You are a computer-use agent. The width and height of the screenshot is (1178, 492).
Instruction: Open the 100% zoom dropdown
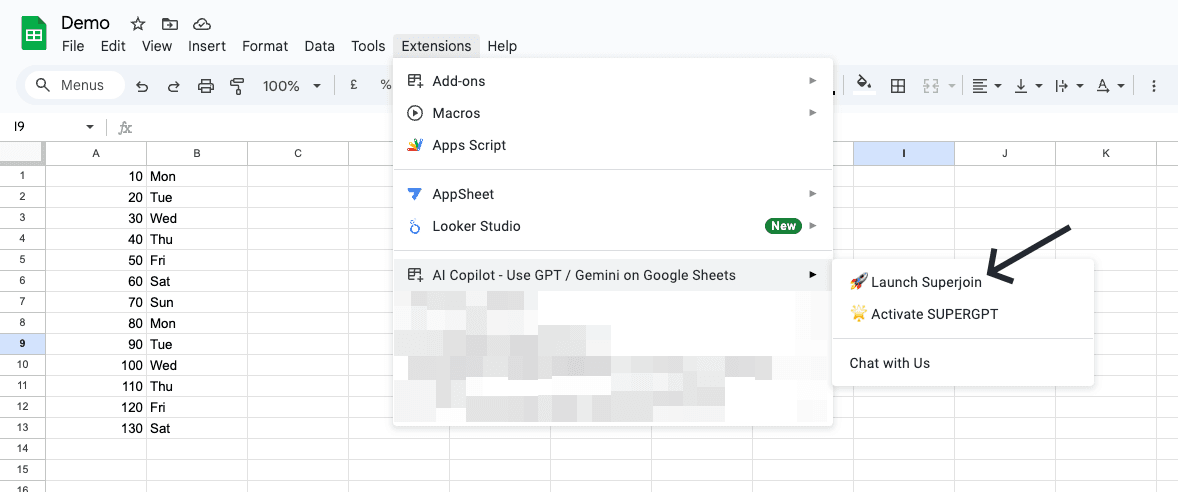(292, 86)
